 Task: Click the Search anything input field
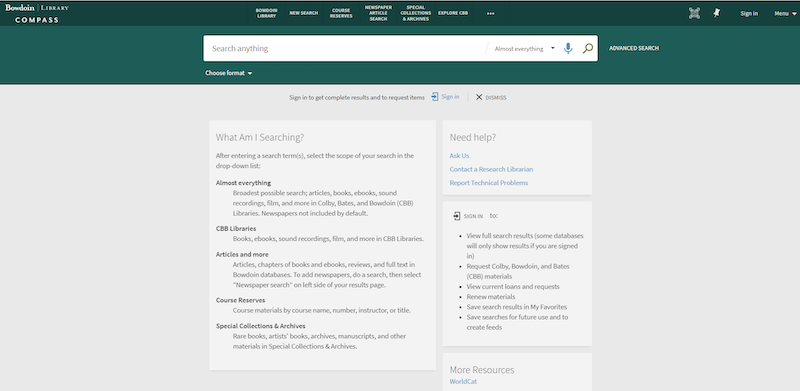344,48
